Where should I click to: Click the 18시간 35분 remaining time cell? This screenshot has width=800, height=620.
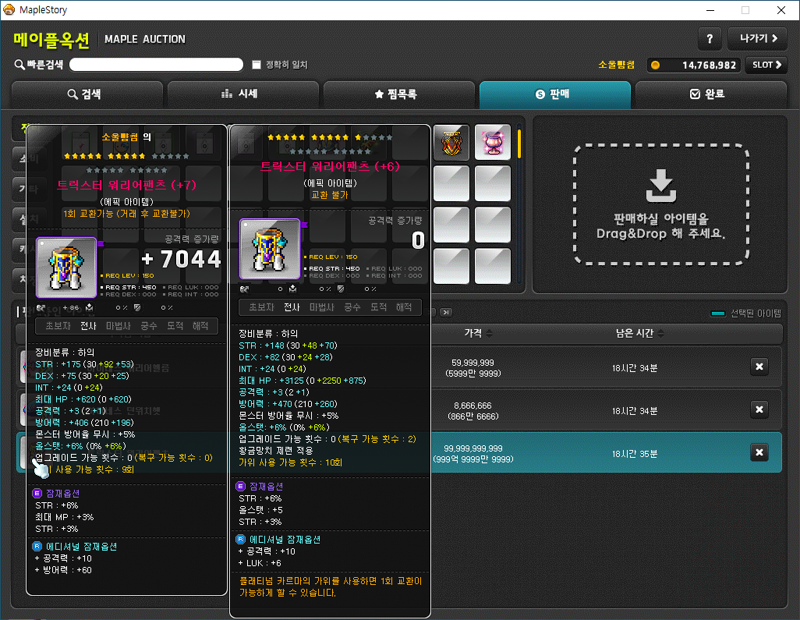pos(634,454)
